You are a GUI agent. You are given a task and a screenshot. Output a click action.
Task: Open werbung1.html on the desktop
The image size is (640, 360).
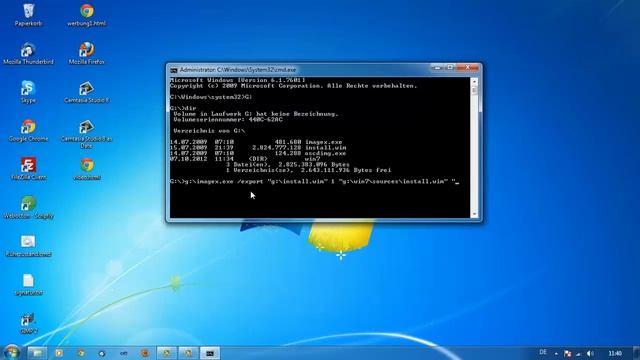87,15
